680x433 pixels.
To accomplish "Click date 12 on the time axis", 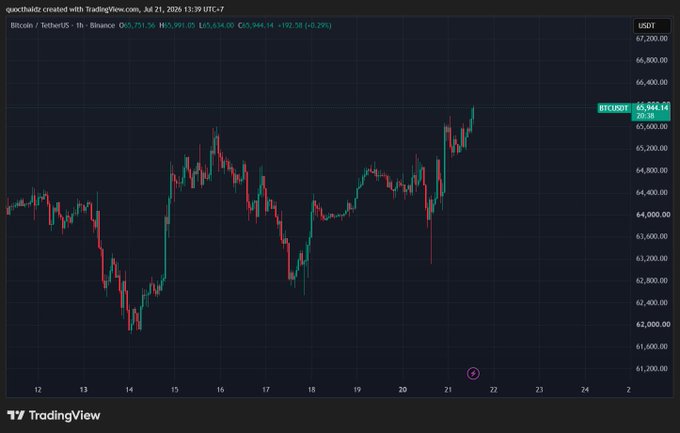I will (x=38, y=390).
